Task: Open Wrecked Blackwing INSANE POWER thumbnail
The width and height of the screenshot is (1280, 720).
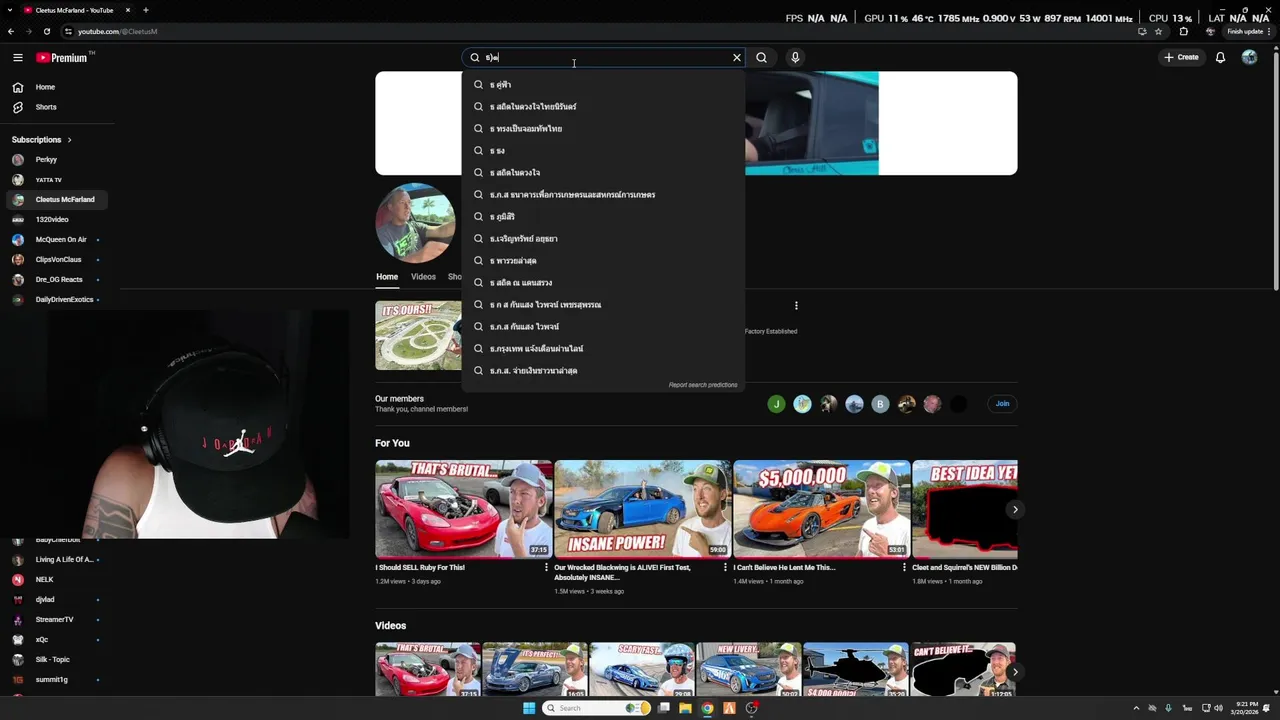Action: click(x=643, y=509)
